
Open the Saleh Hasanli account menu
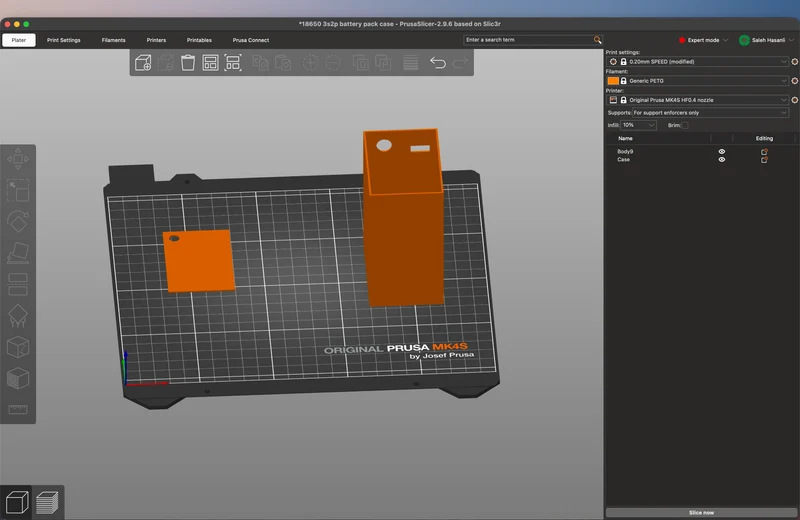coord(767,40)
